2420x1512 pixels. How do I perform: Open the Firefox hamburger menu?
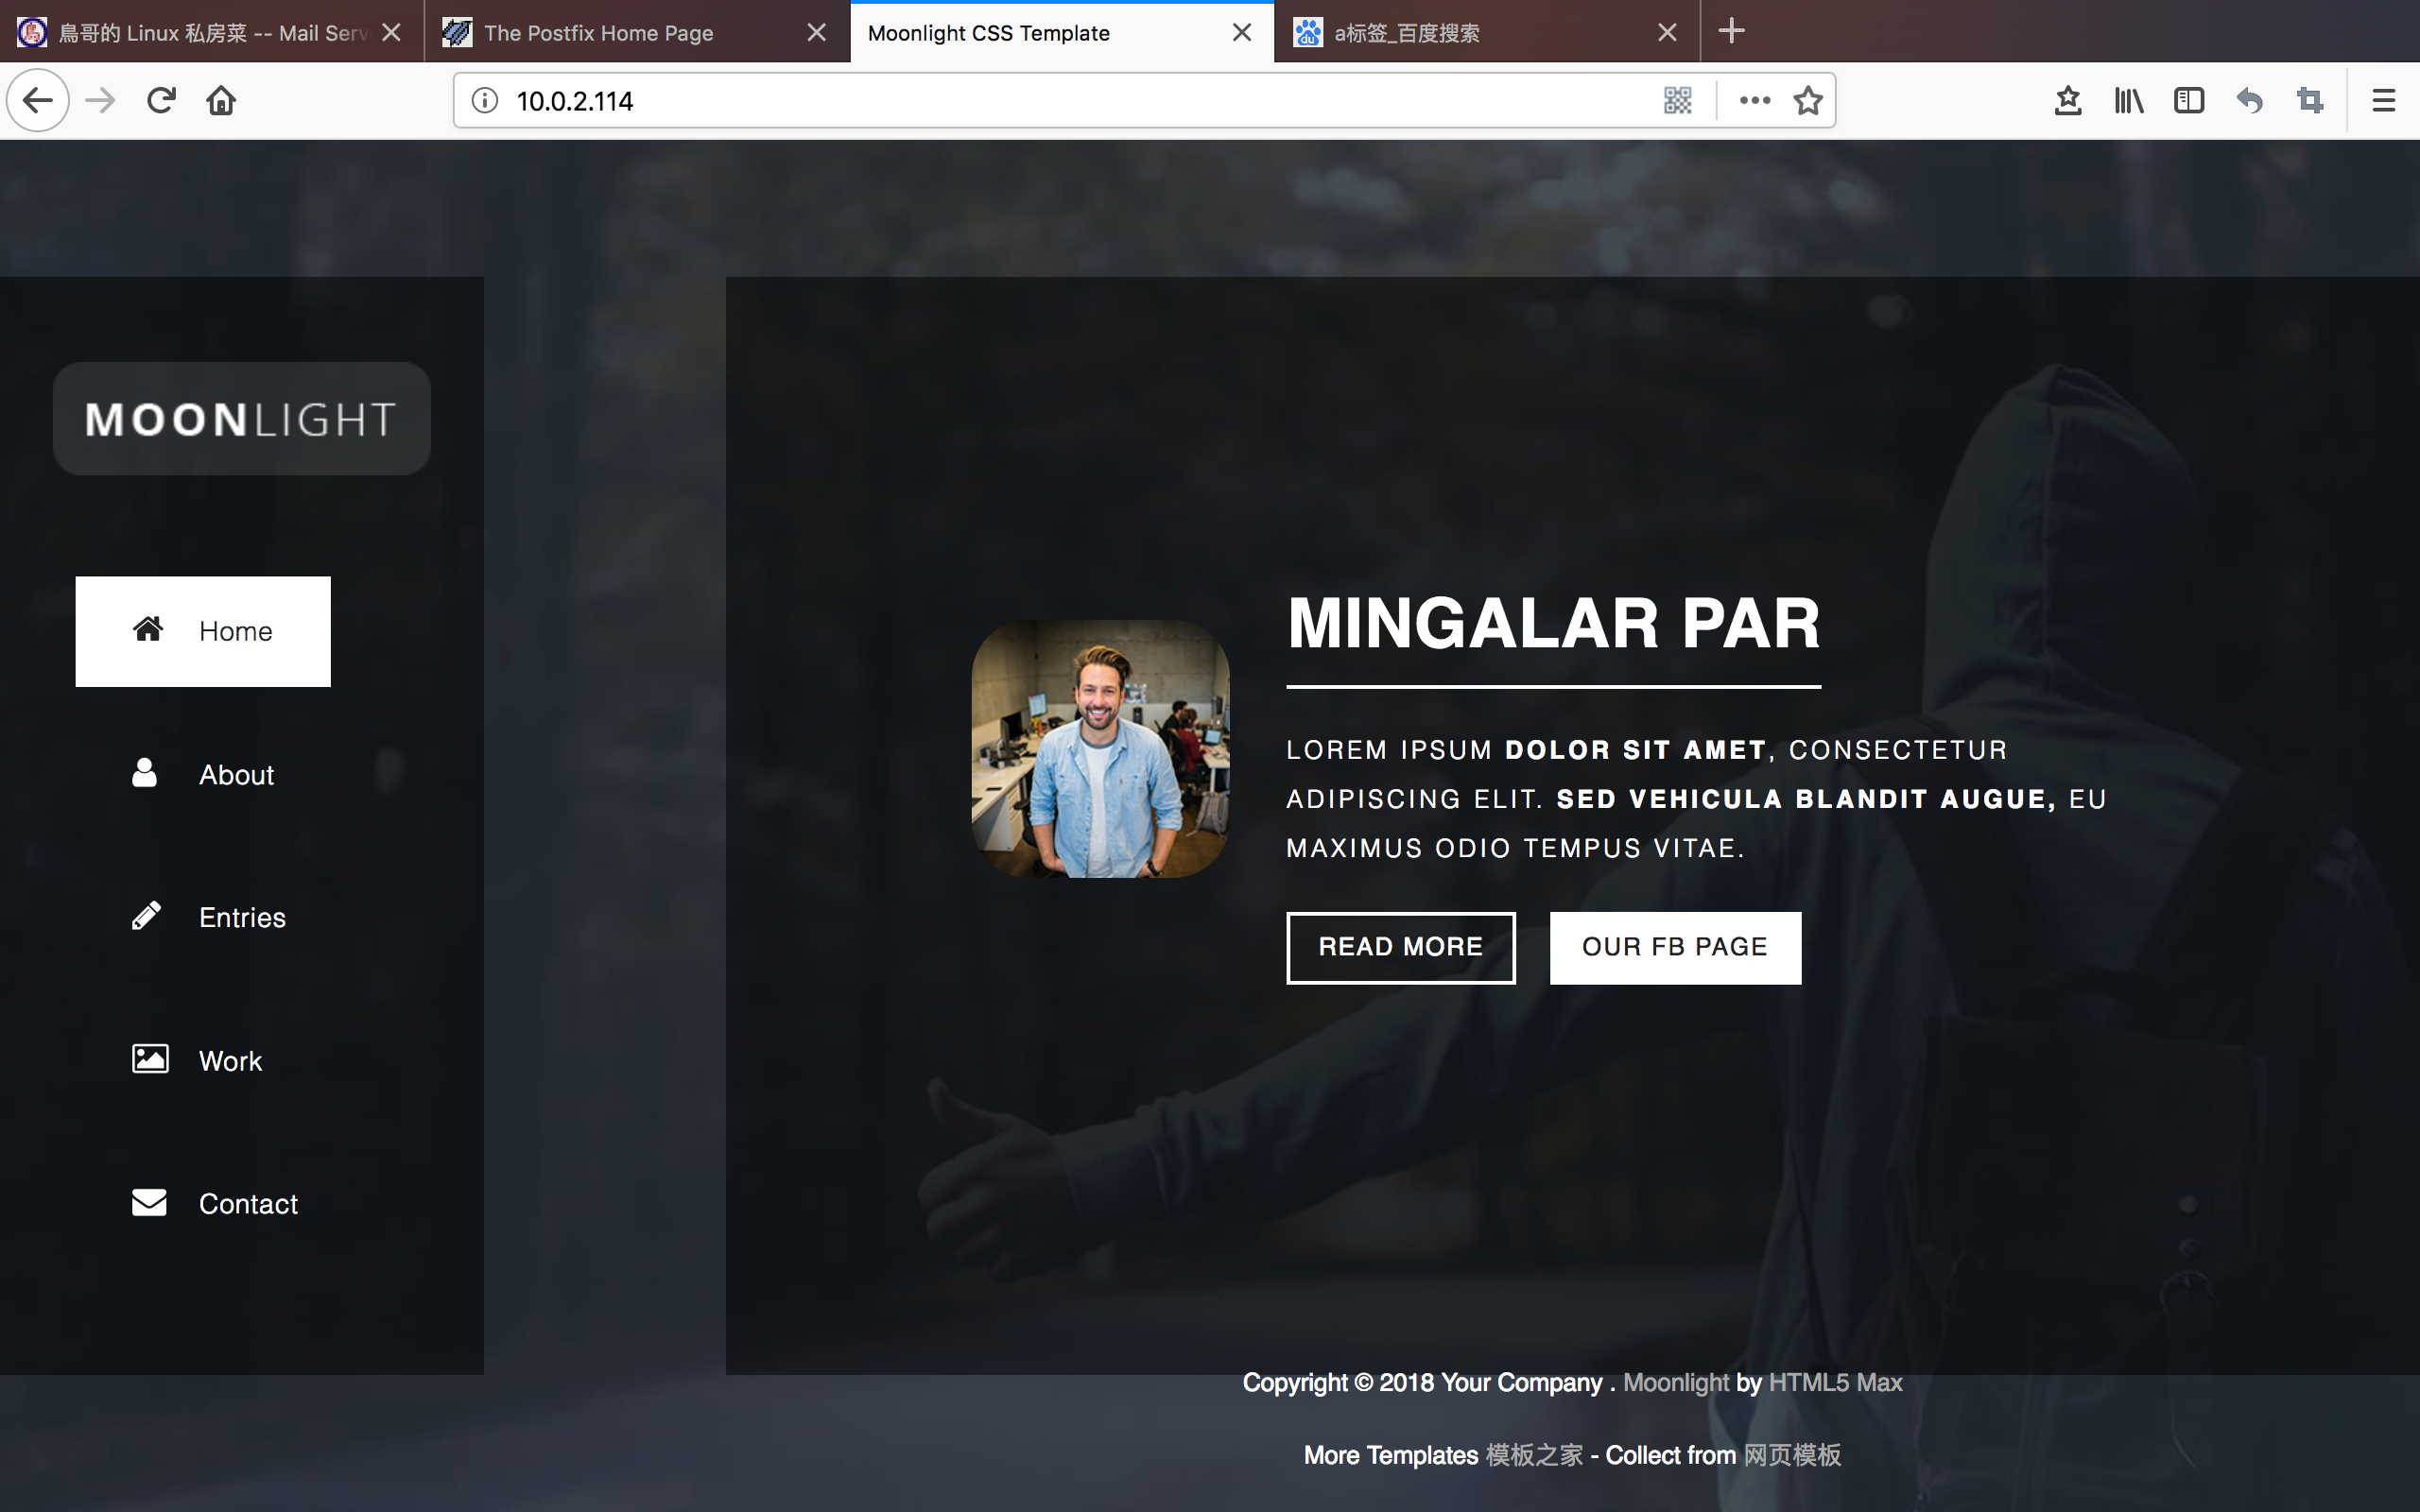[2383, 101]
